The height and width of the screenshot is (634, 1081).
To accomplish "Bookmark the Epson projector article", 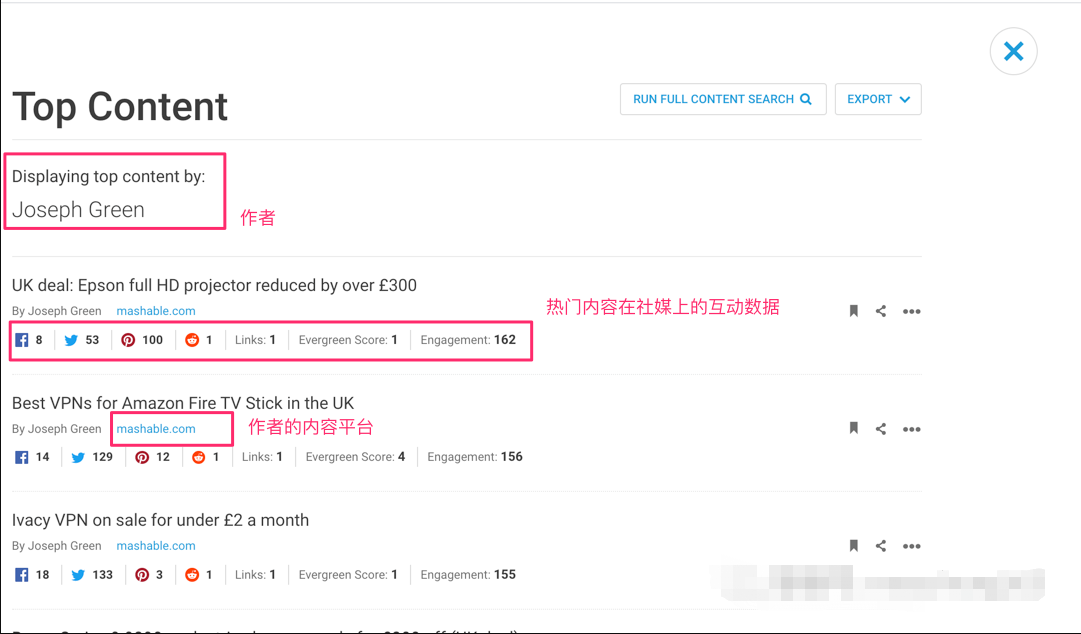I will 853,311.
